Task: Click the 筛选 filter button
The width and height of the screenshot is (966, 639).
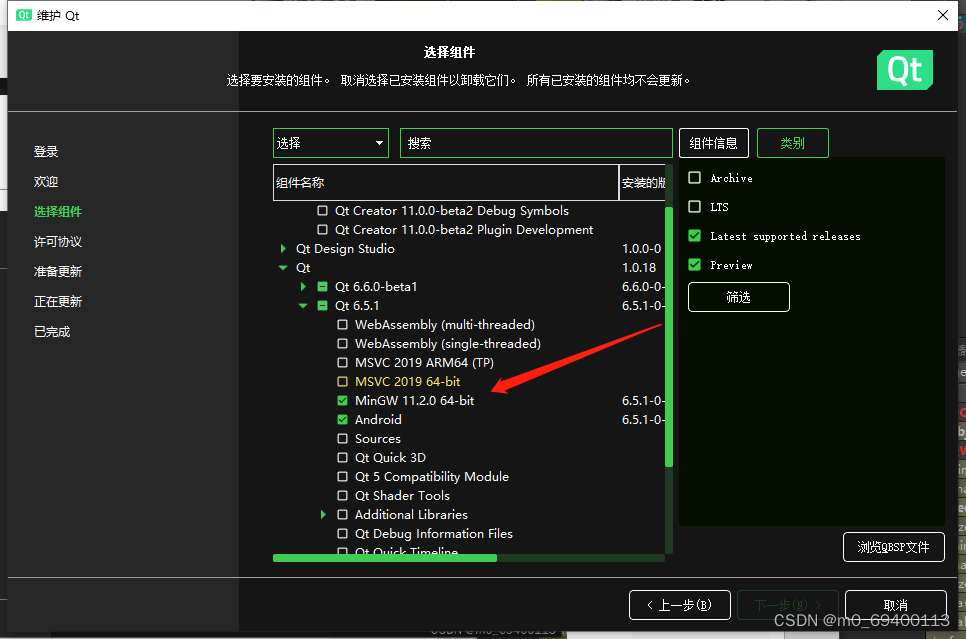Action: pos(738,296)
